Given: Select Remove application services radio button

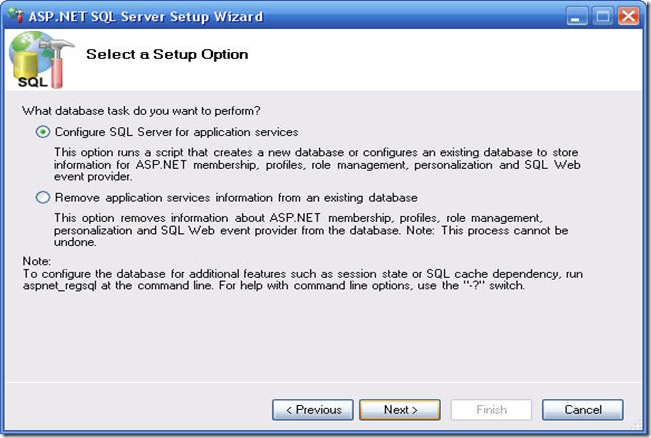Looking at the screenshot, I should 43,197.
